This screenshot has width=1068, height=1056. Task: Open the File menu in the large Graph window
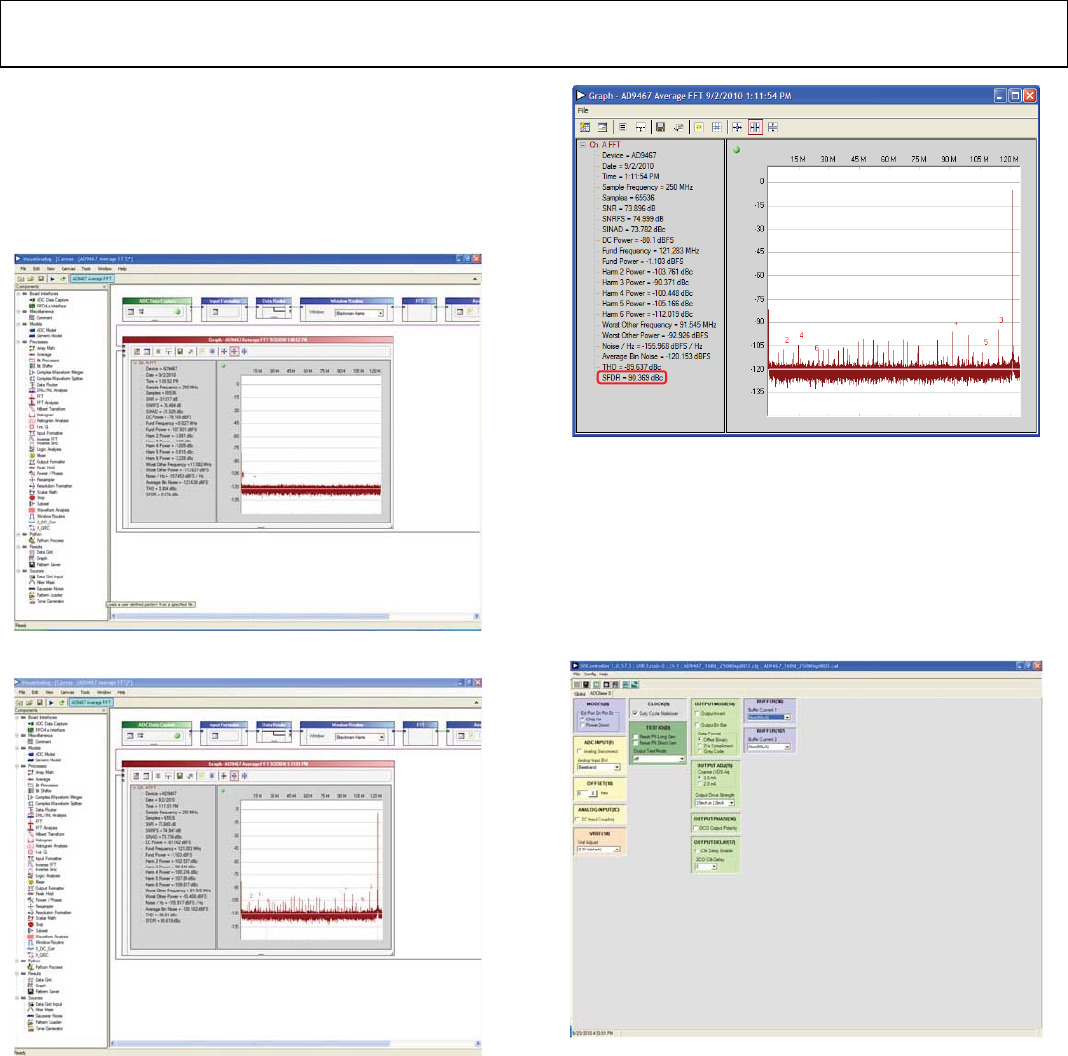pyautogui.click(x=583, y=110)
